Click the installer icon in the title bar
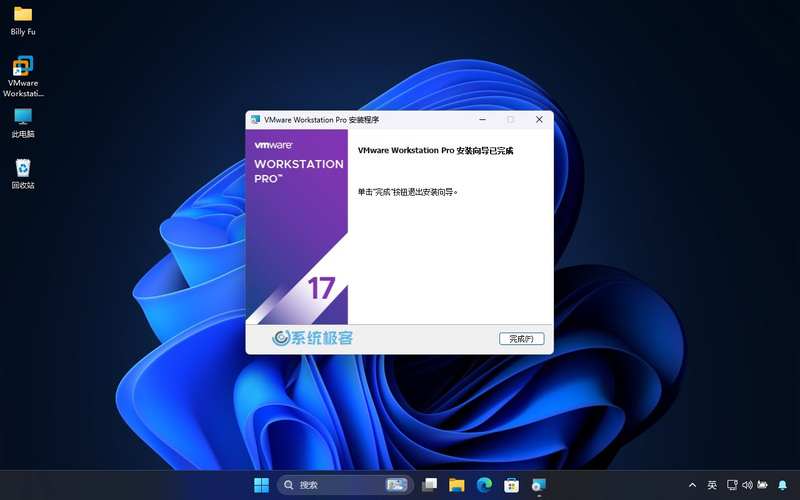The width and height of the screenshot is (800, 500). click(256, 120)
